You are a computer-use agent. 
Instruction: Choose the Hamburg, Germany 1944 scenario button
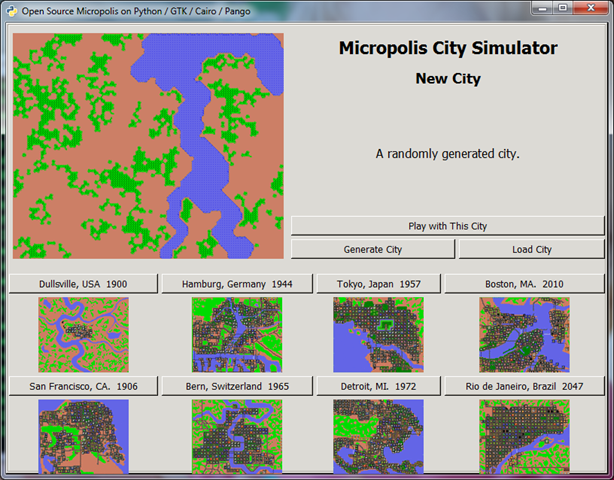(237, 284)
